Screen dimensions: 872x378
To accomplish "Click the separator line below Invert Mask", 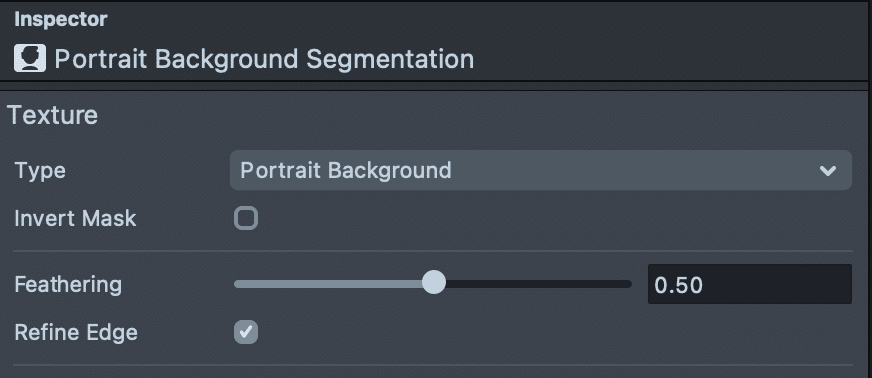I will pyautogui.click(x=433, y=251).
